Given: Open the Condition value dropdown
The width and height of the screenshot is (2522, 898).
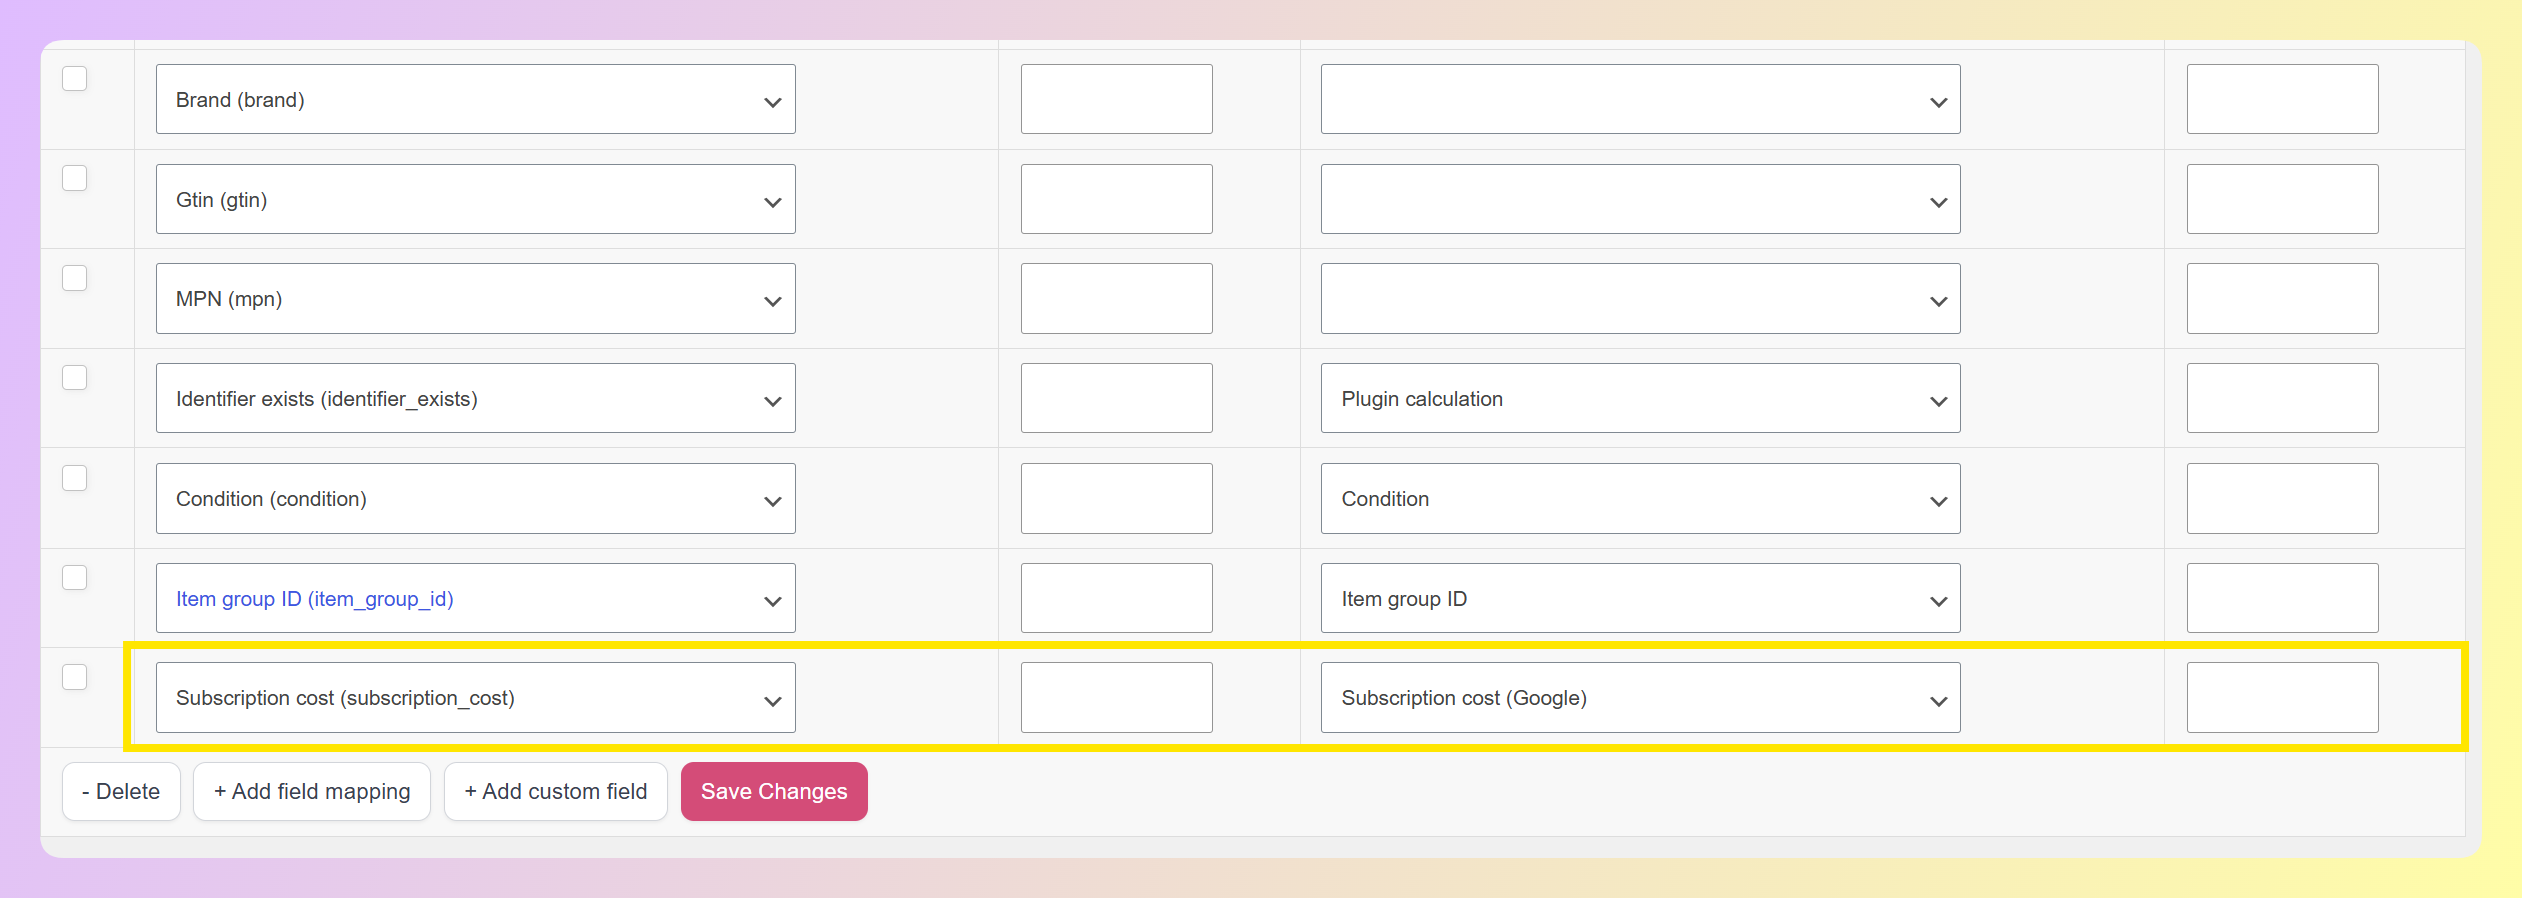Looking at the screenshot, I should [1640, 498].
